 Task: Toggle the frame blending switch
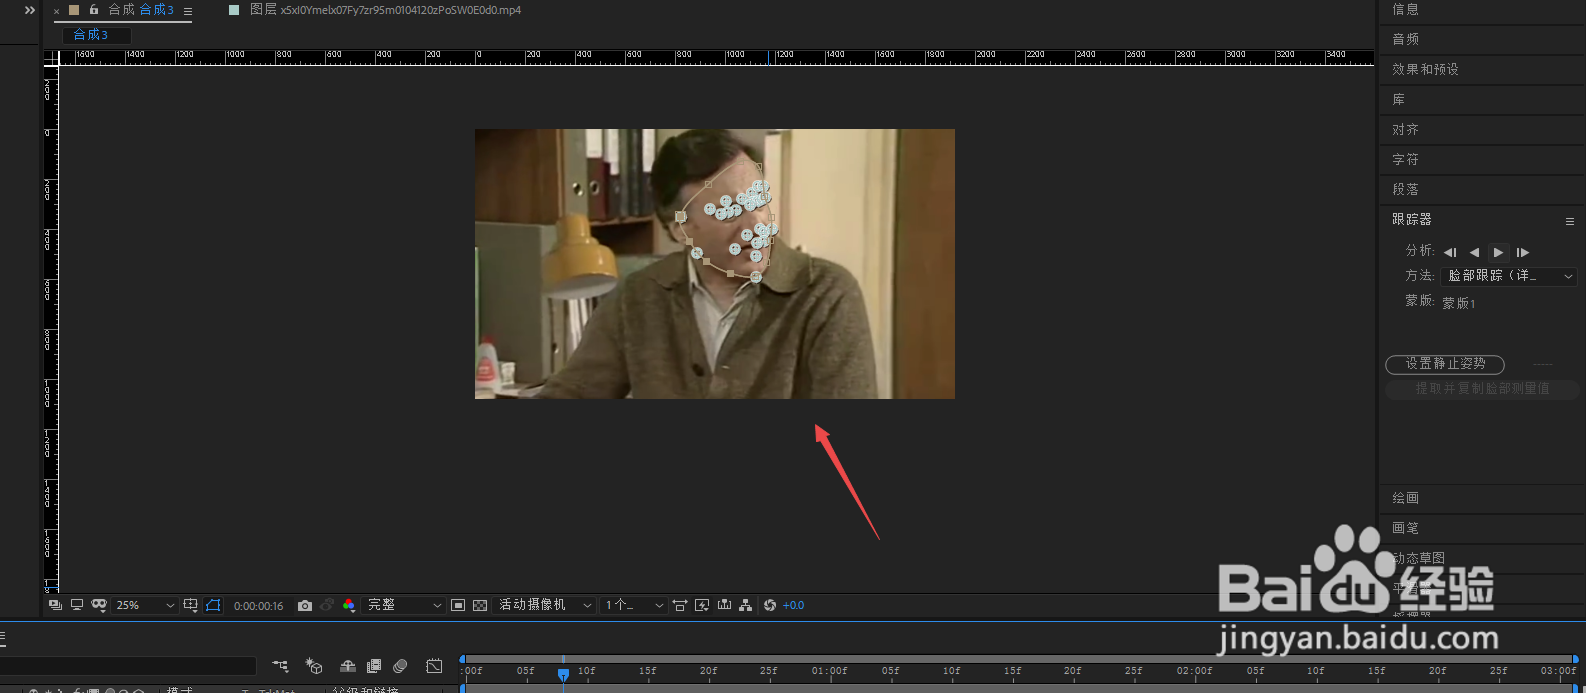coord(374,666)
